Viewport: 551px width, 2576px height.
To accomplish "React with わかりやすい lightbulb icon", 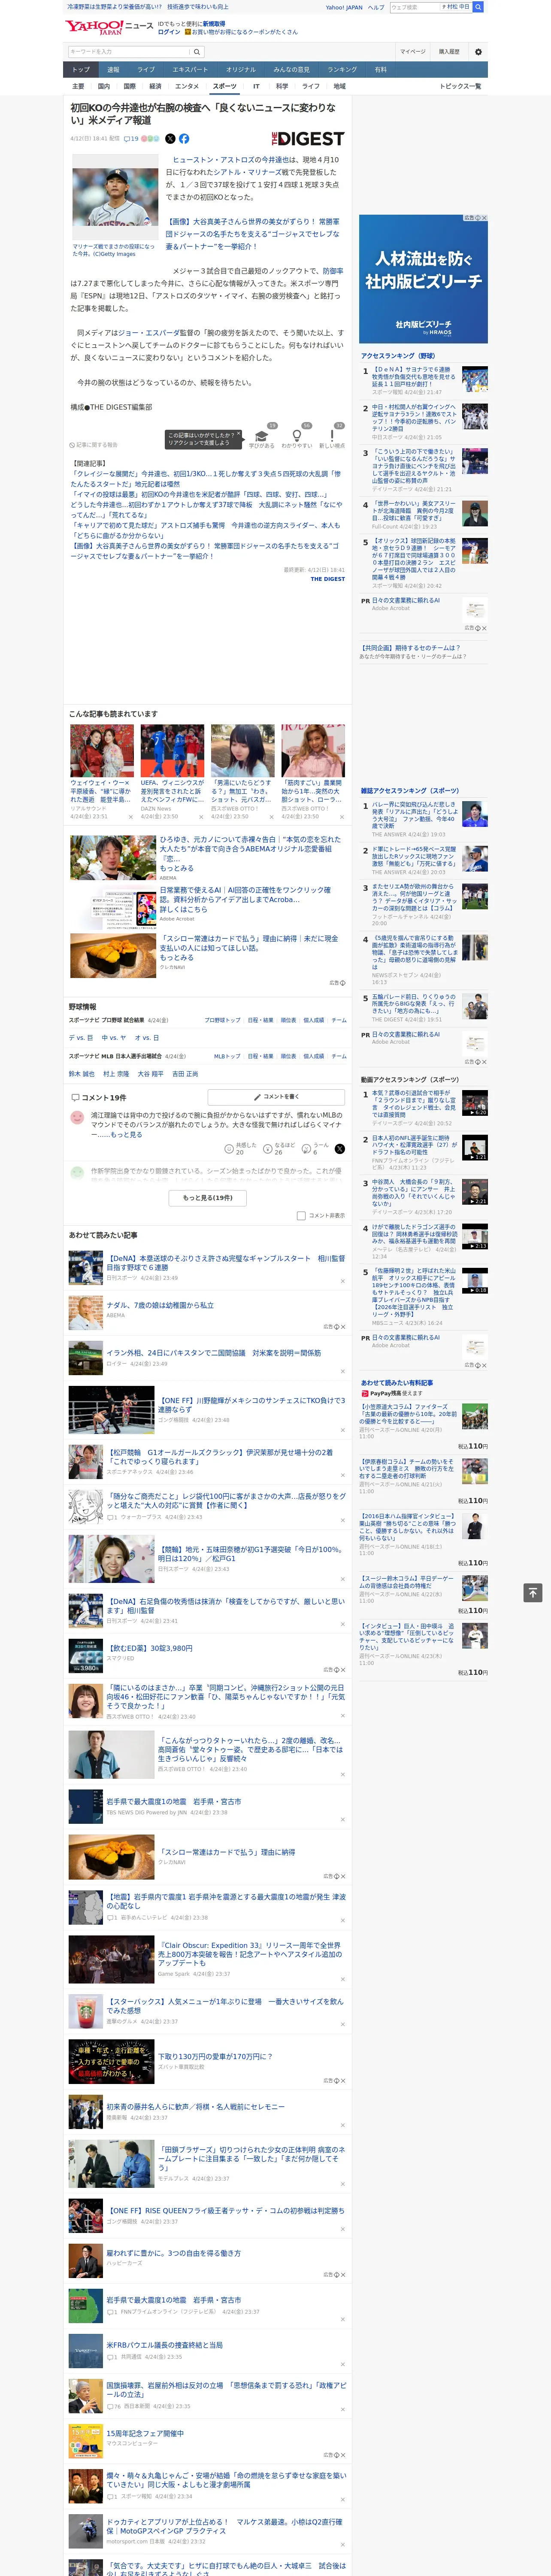I will pos(296,436).
